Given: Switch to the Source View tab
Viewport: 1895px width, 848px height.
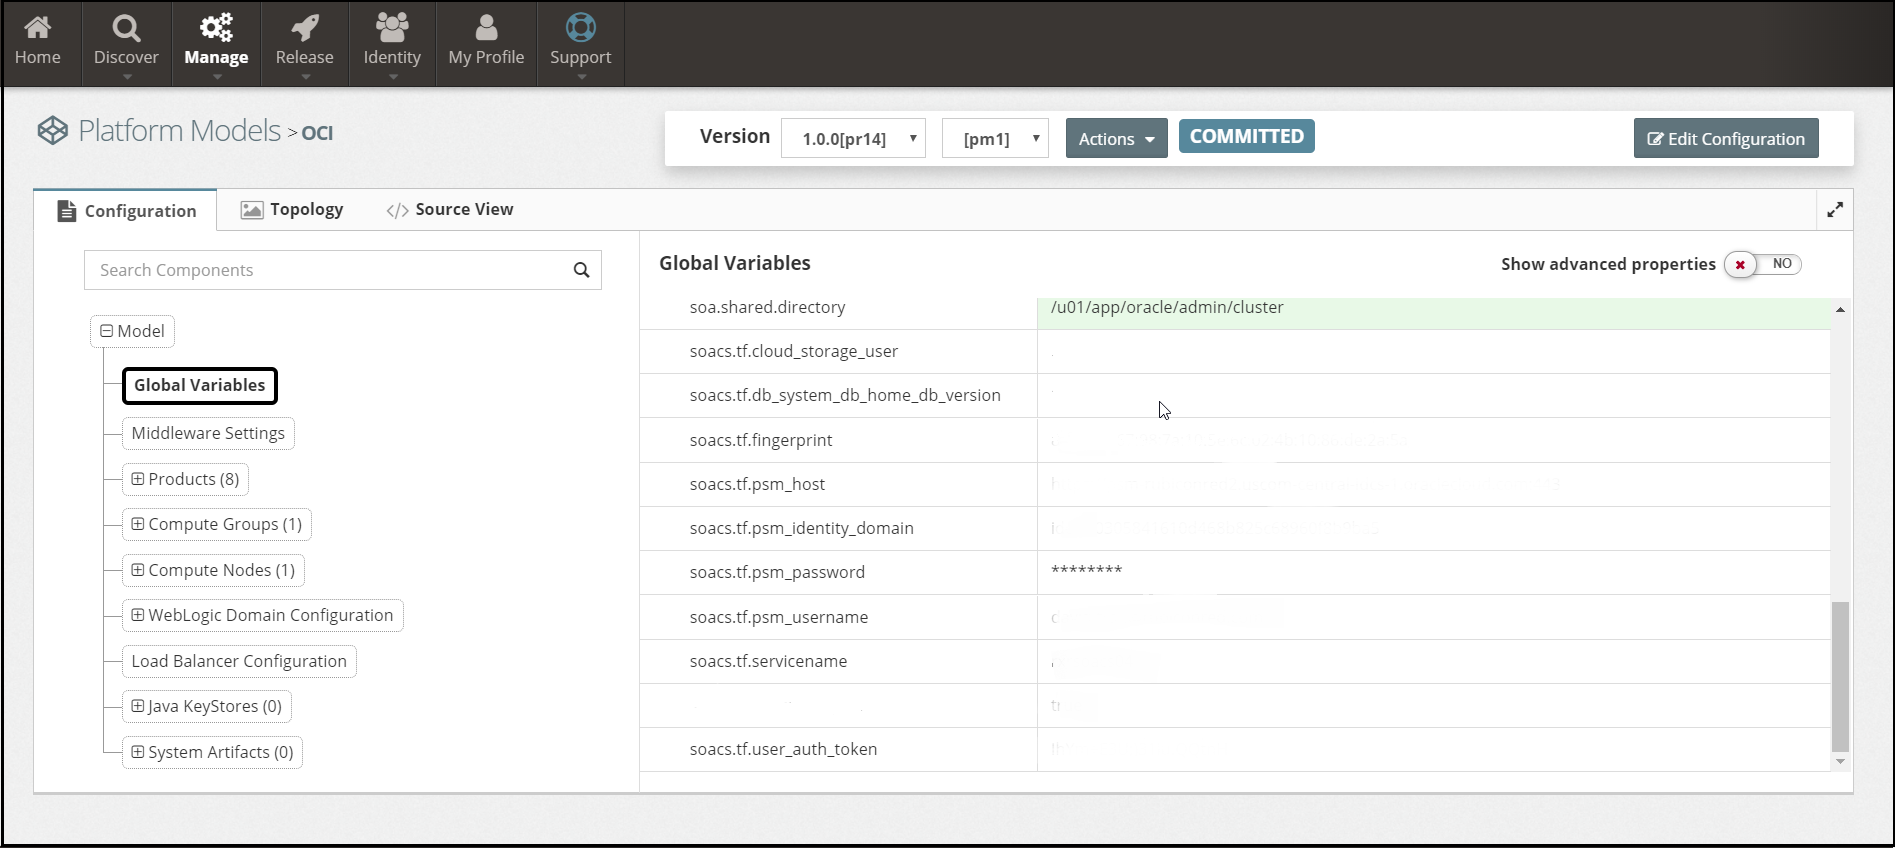Looking at the screenshot, I should [x=450, y=210].
